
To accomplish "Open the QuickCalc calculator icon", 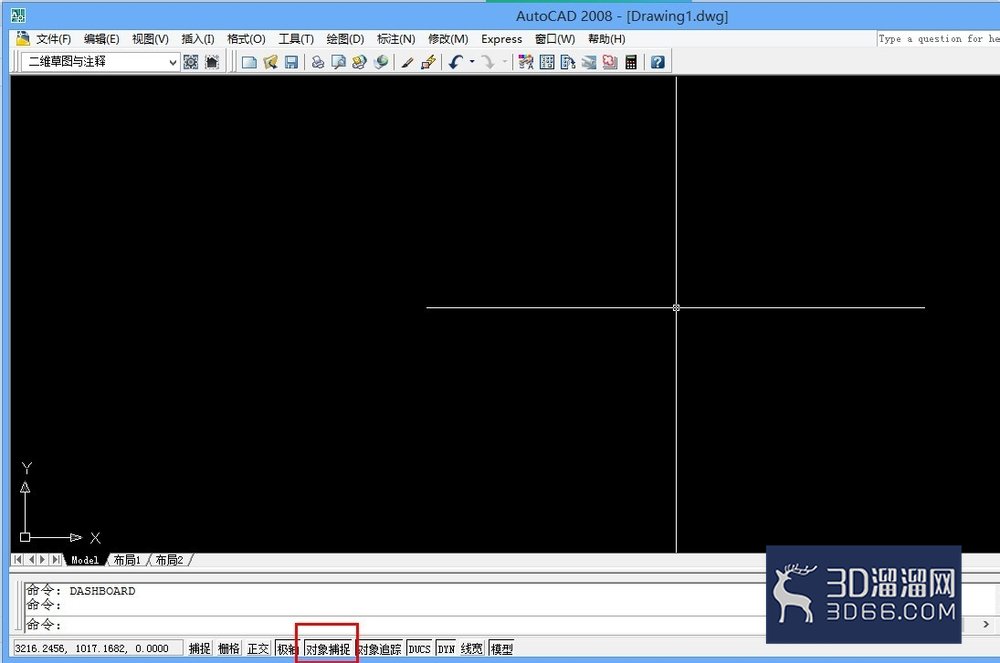I will point(631,62).
